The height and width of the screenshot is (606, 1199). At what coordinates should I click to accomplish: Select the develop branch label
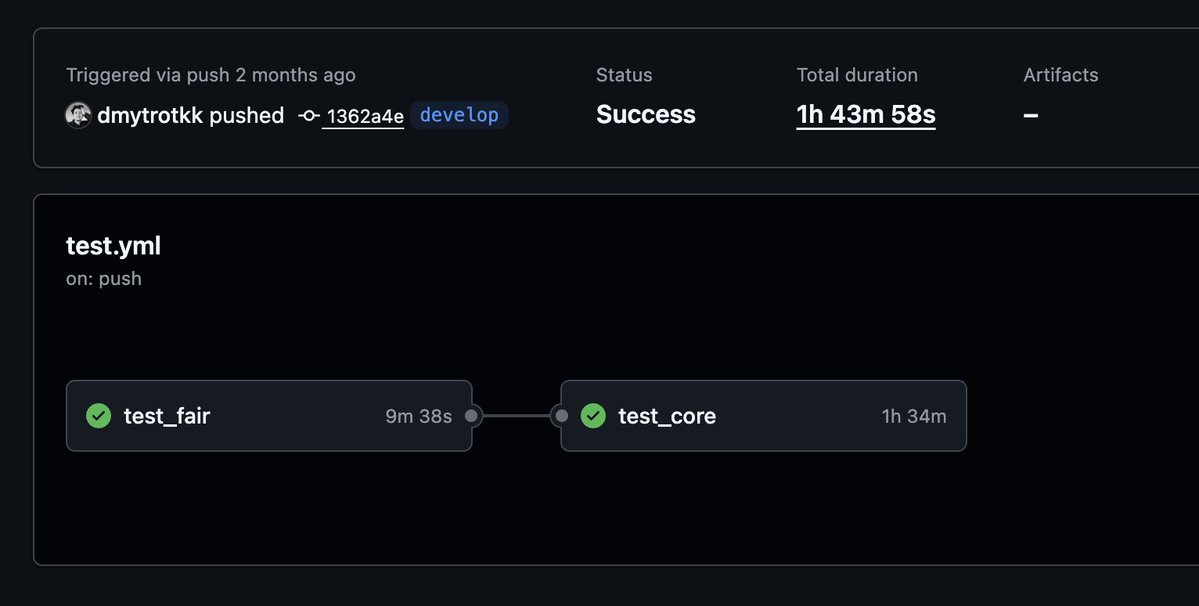[459, 115]
